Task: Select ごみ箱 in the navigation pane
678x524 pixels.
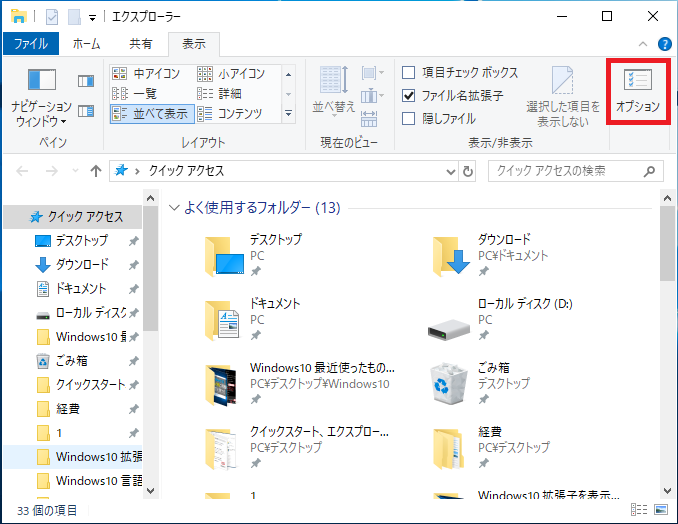Action: point(73,361)
